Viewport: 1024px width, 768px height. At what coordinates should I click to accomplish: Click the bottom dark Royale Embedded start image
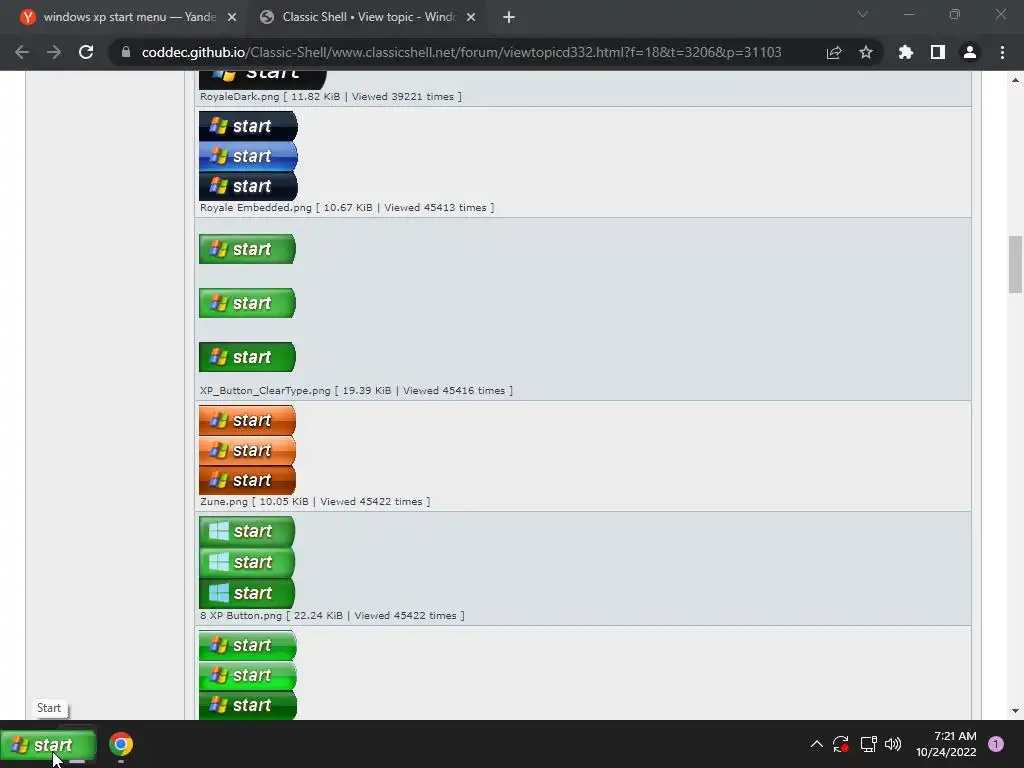coord(248,186)
